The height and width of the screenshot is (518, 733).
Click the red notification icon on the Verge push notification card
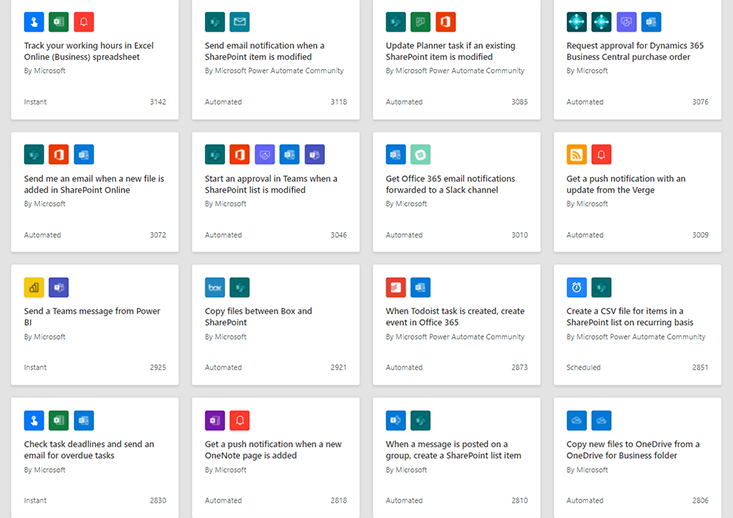[602, 155]
